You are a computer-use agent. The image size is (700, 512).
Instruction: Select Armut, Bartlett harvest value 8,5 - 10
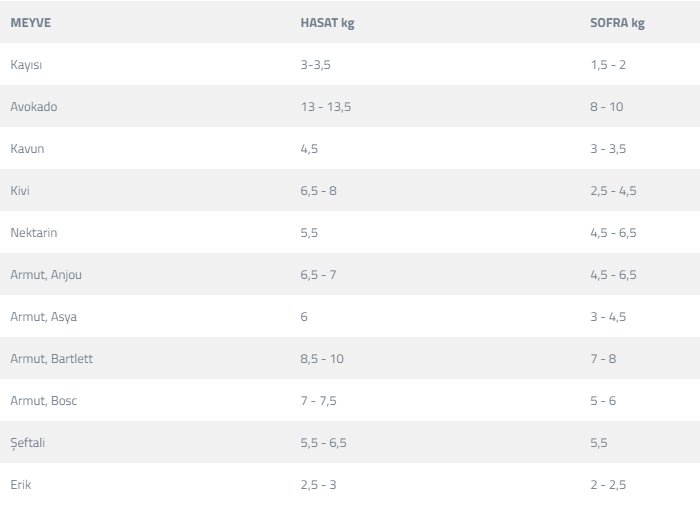pyautogui.click(x=322, y=359)
